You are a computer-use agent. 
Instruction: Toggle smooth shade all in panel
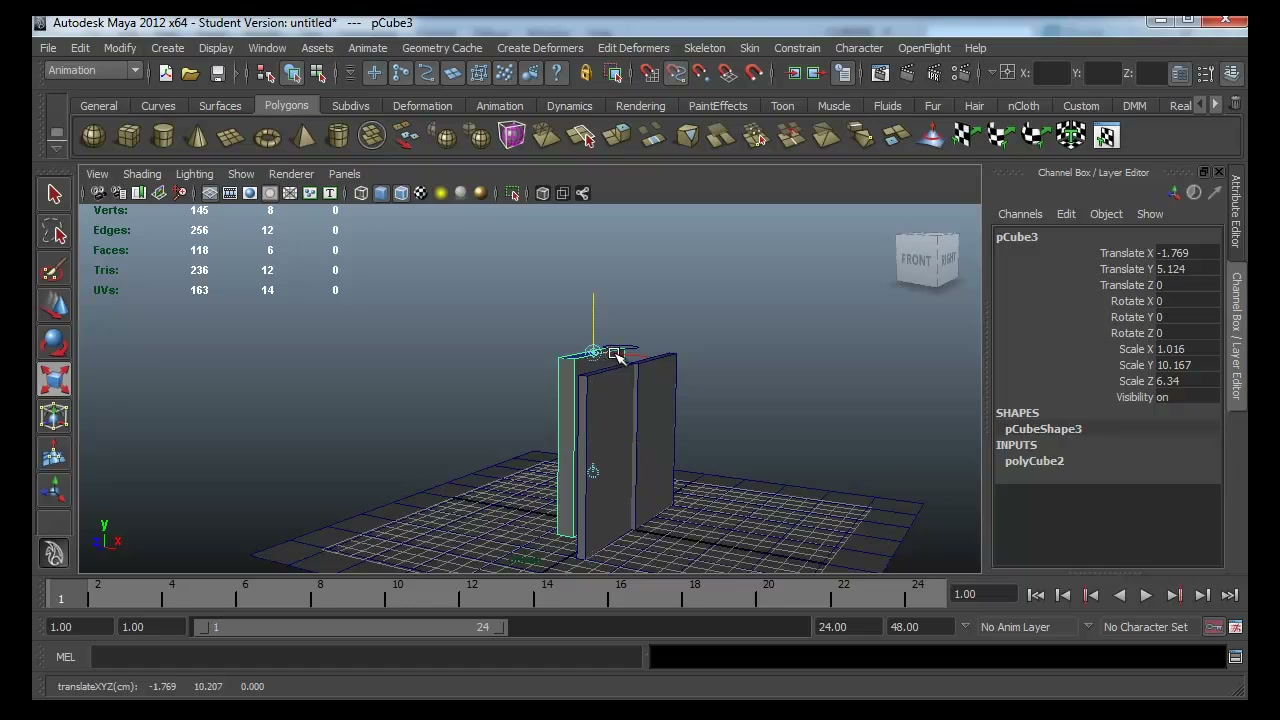[381, 193]
